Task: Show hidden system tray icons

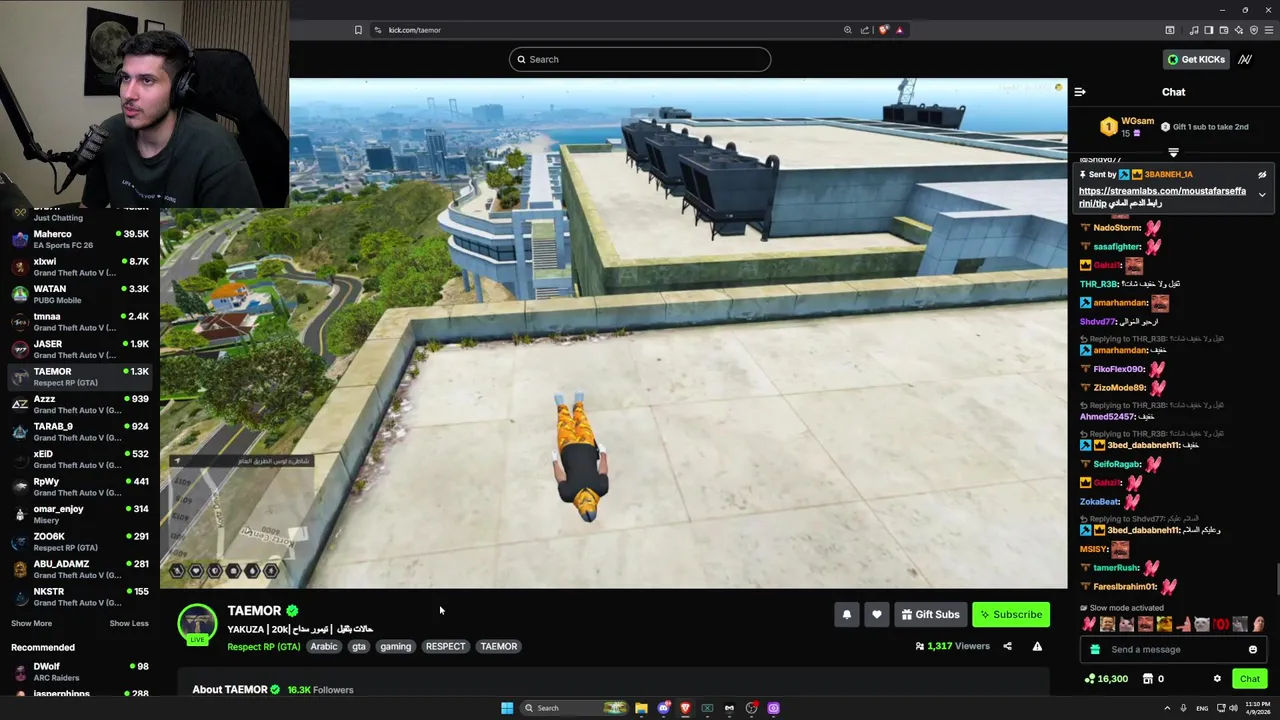Action: point(1167,708)
